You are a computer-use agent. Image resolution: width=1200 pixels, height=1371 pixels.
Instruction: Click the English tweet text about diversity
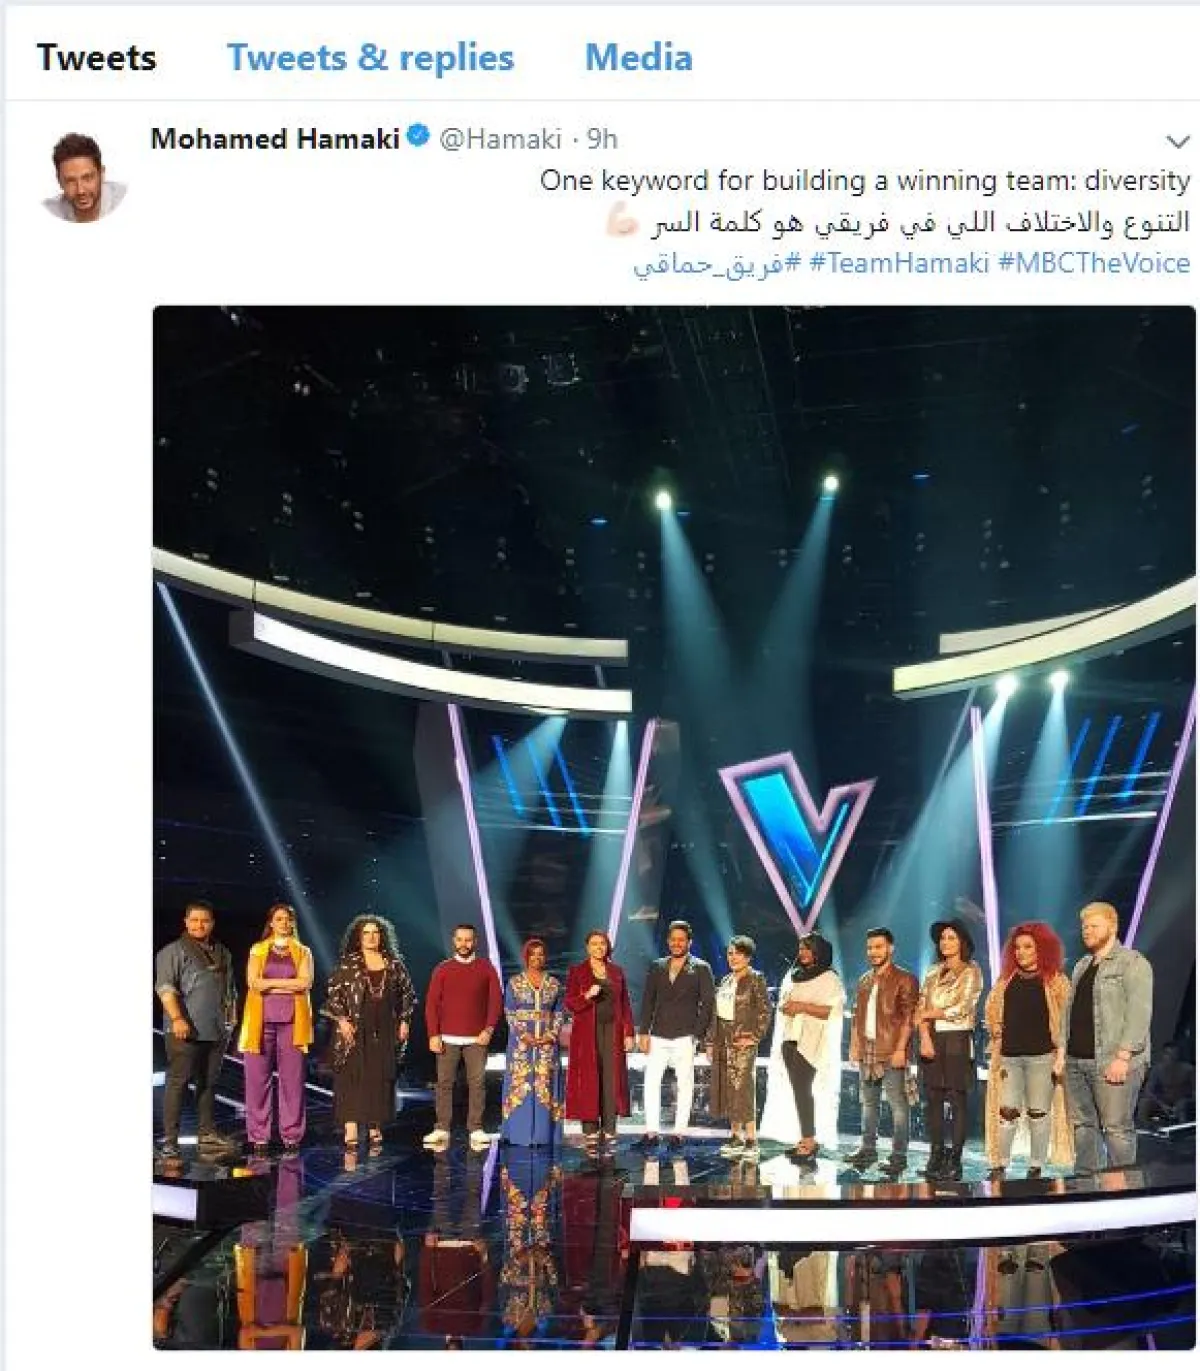tap(865, 180)
